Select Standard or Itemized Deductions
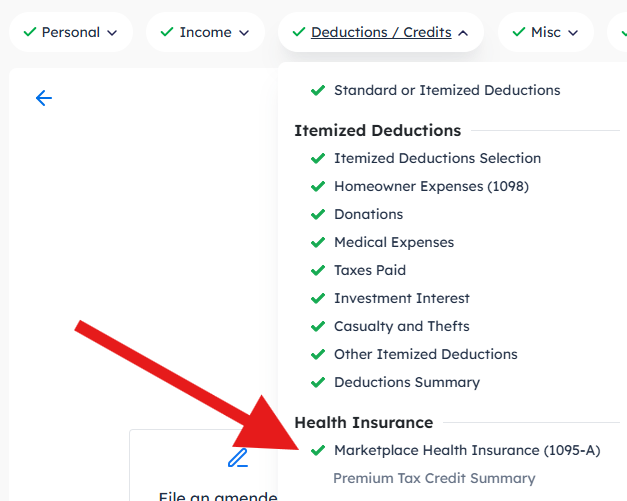 tap(447, 90)
